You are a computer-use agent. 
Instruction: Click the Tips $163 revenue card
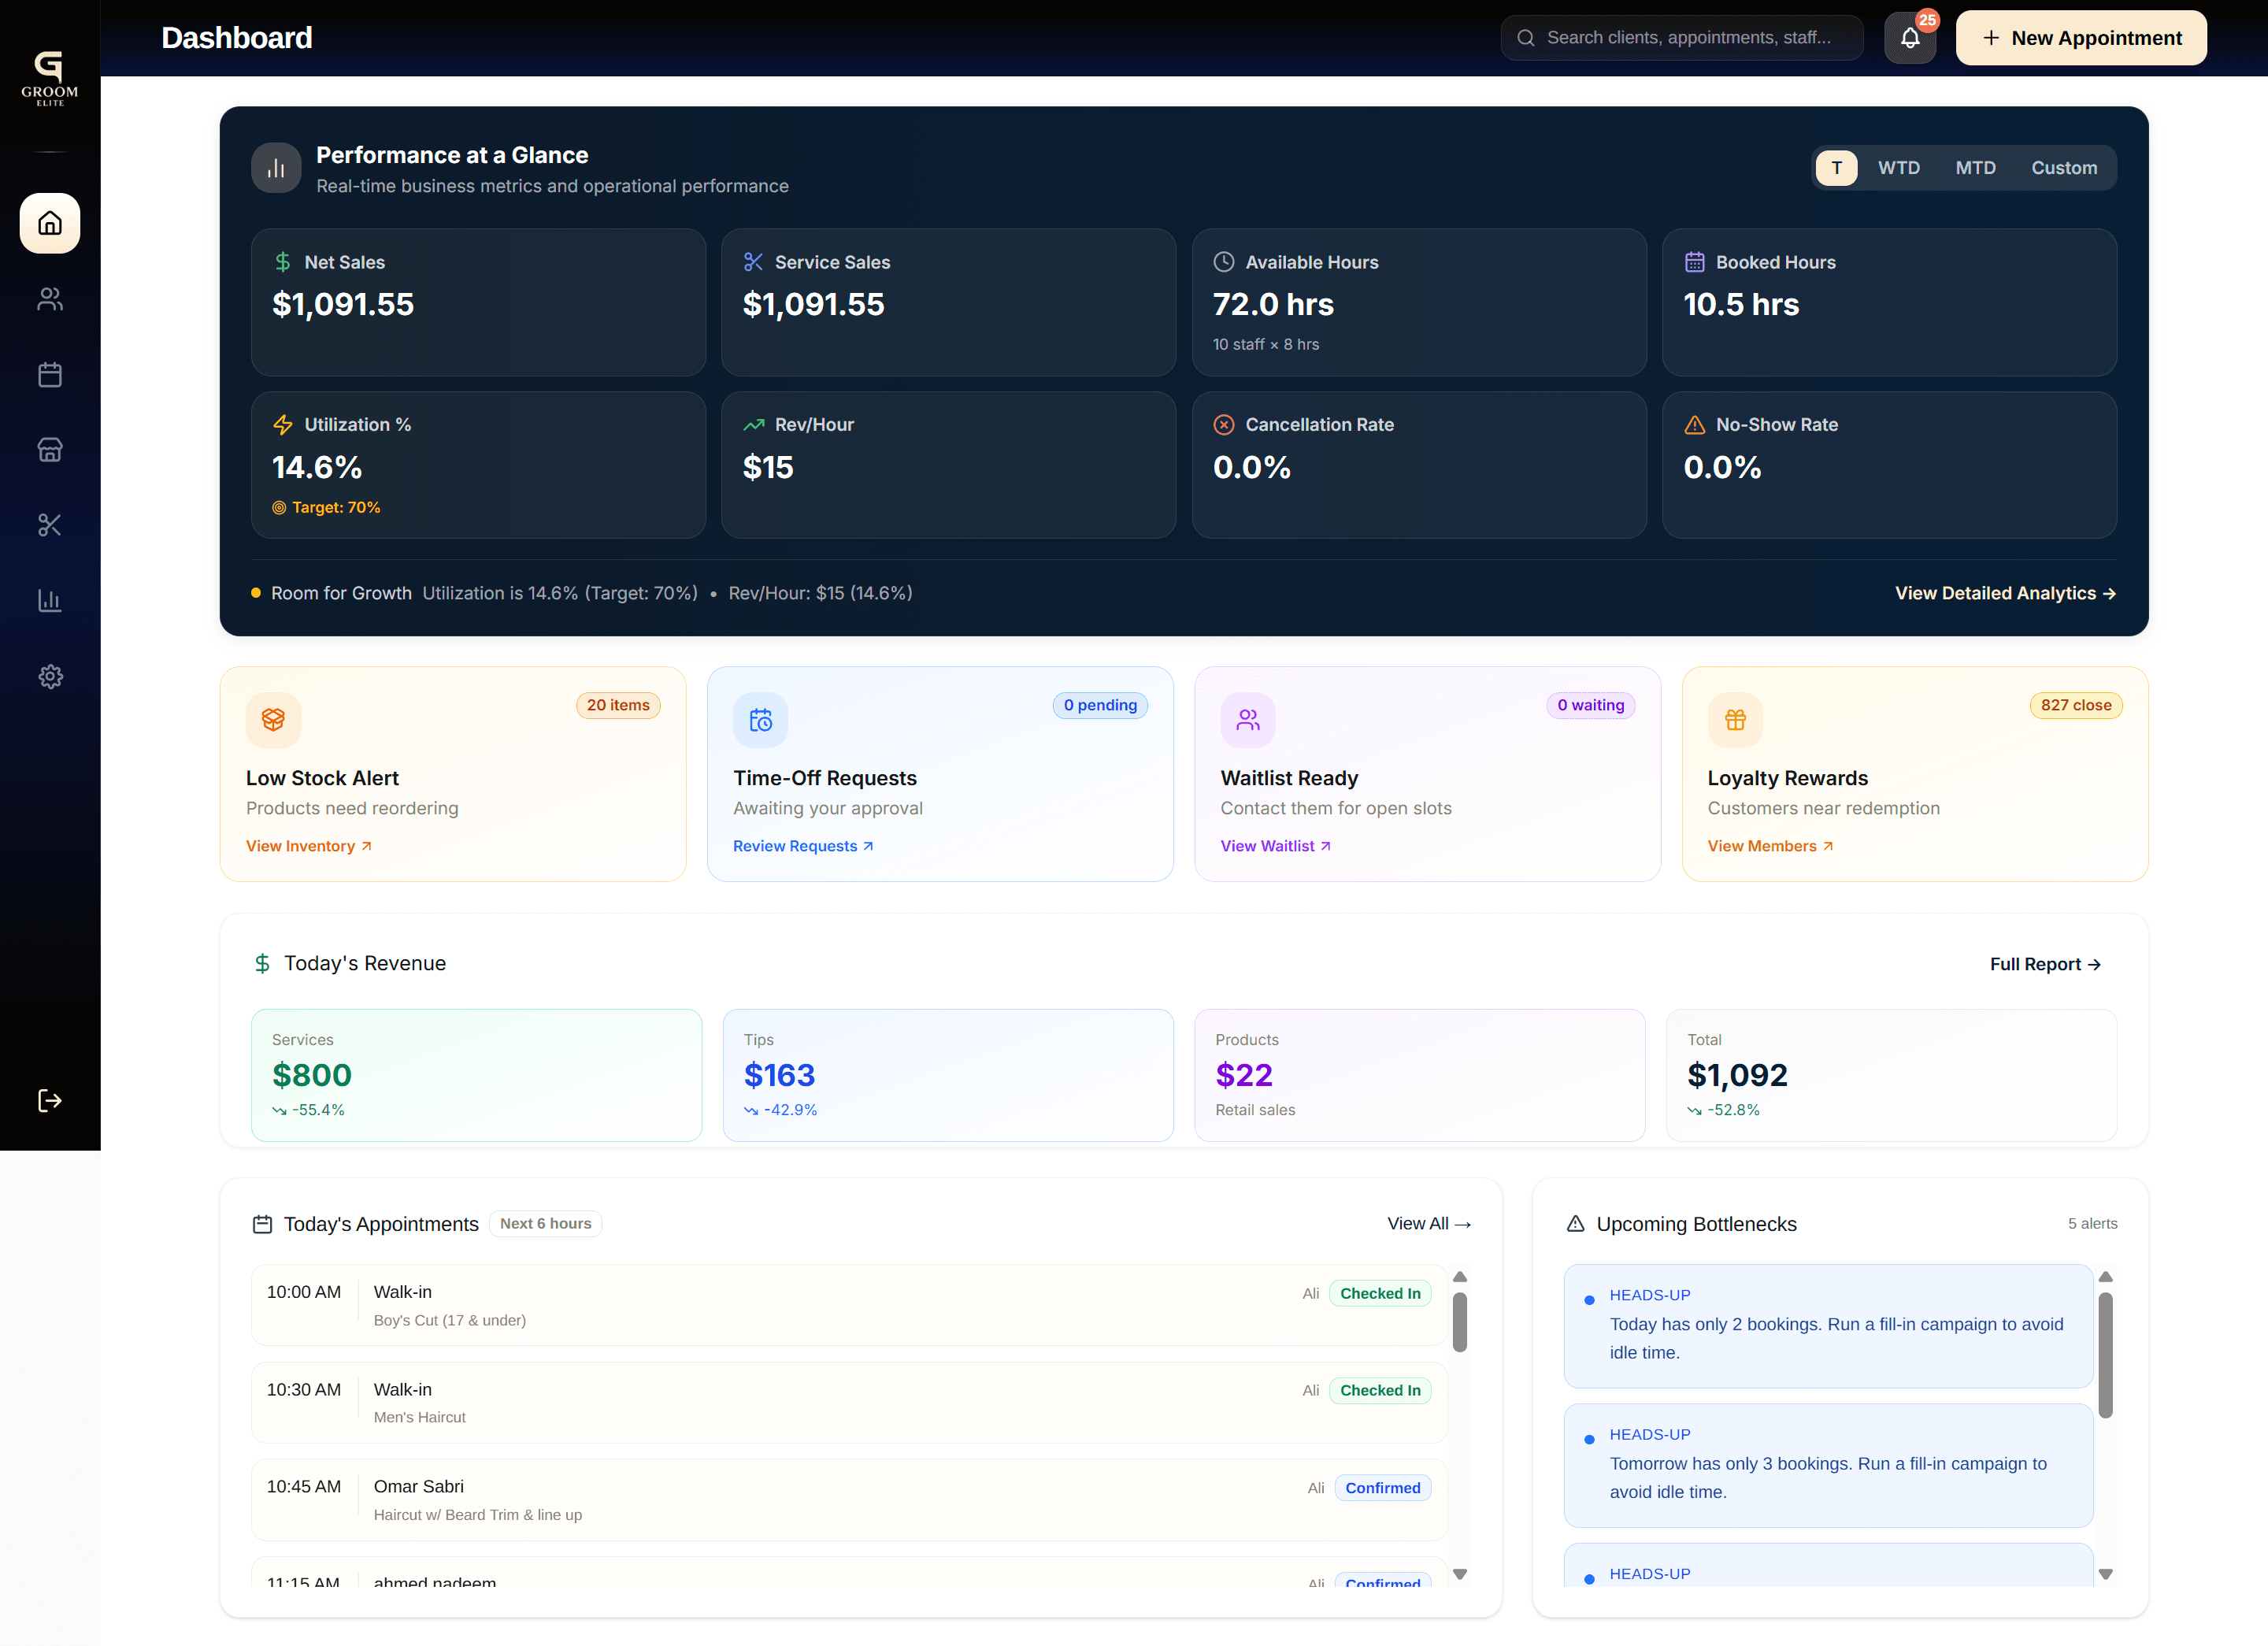(948, 1075)
